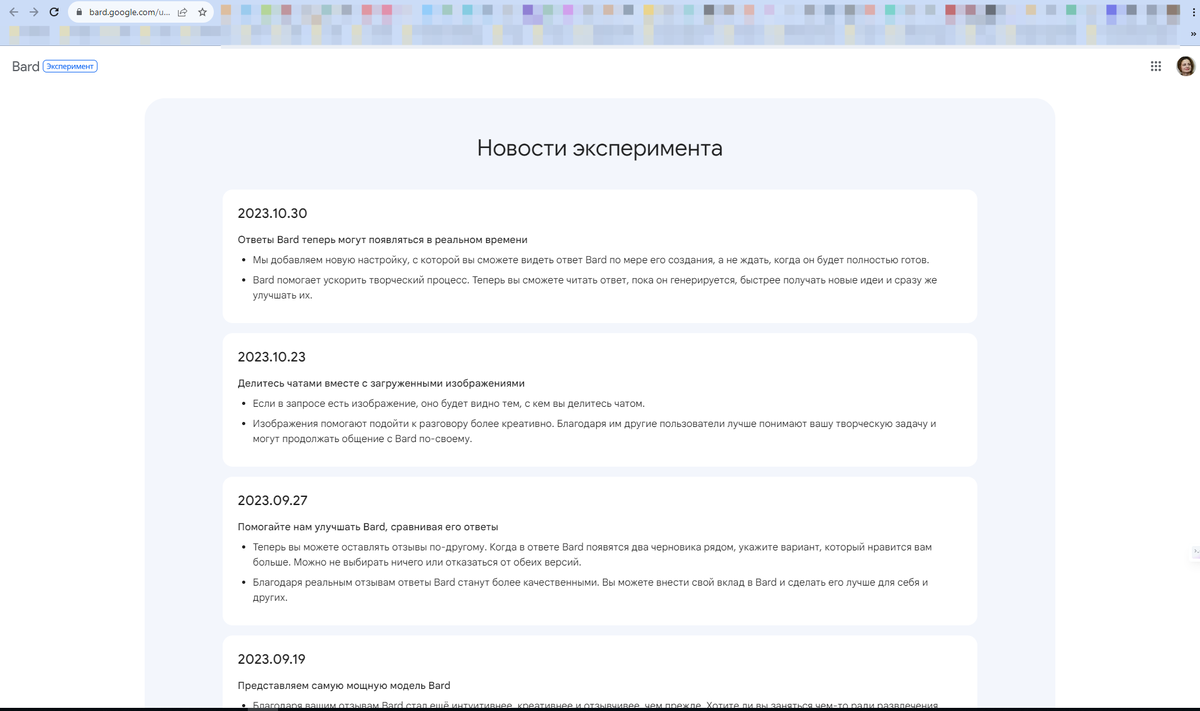Click bullet starting Bard помогает ускорить творческий процесс

[595, 288]
